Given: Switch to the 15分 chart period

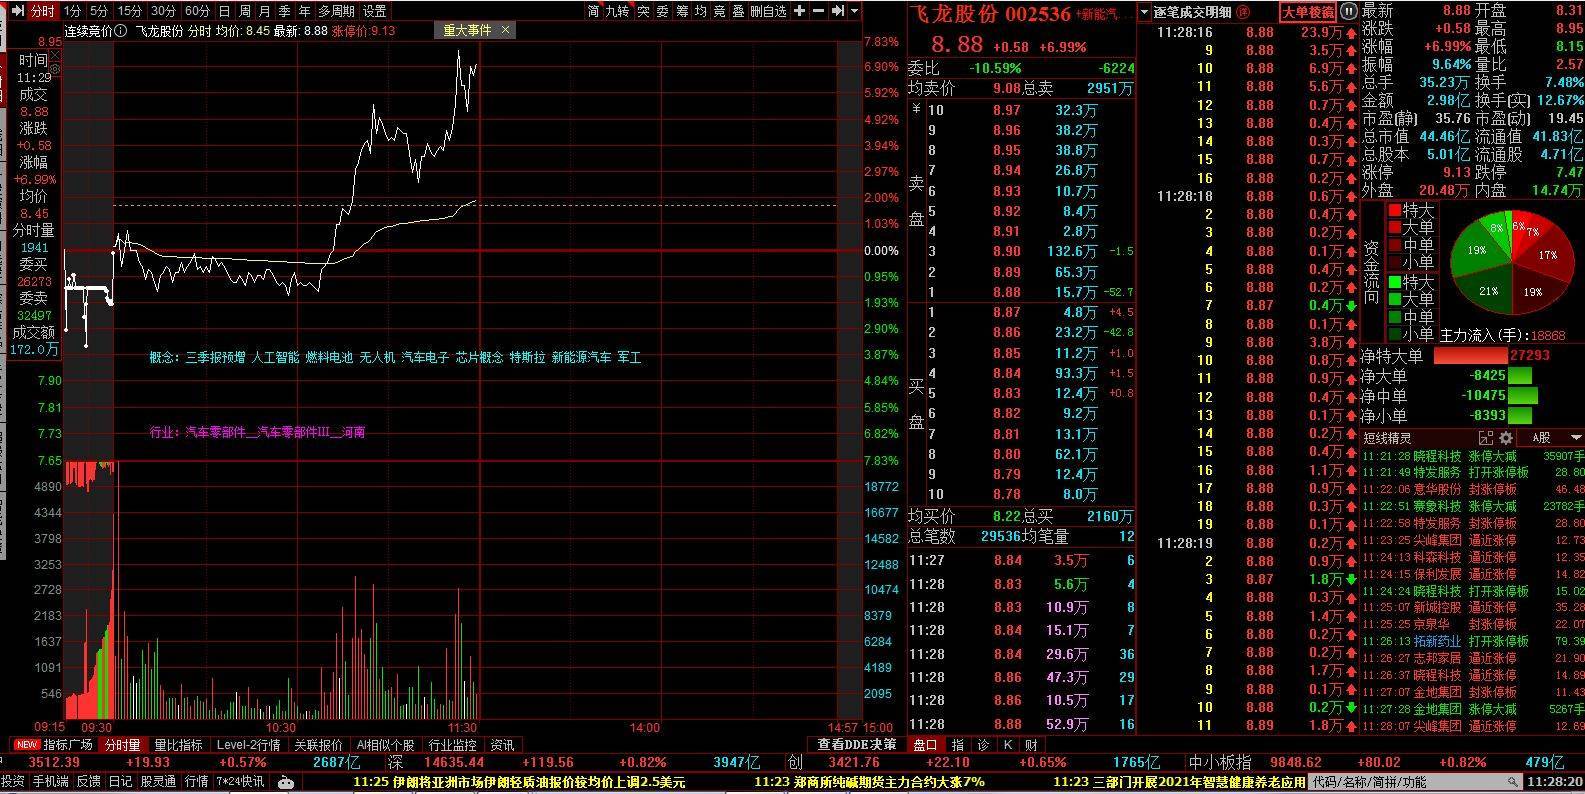Looking at the screenshot, I should (130, 11).
